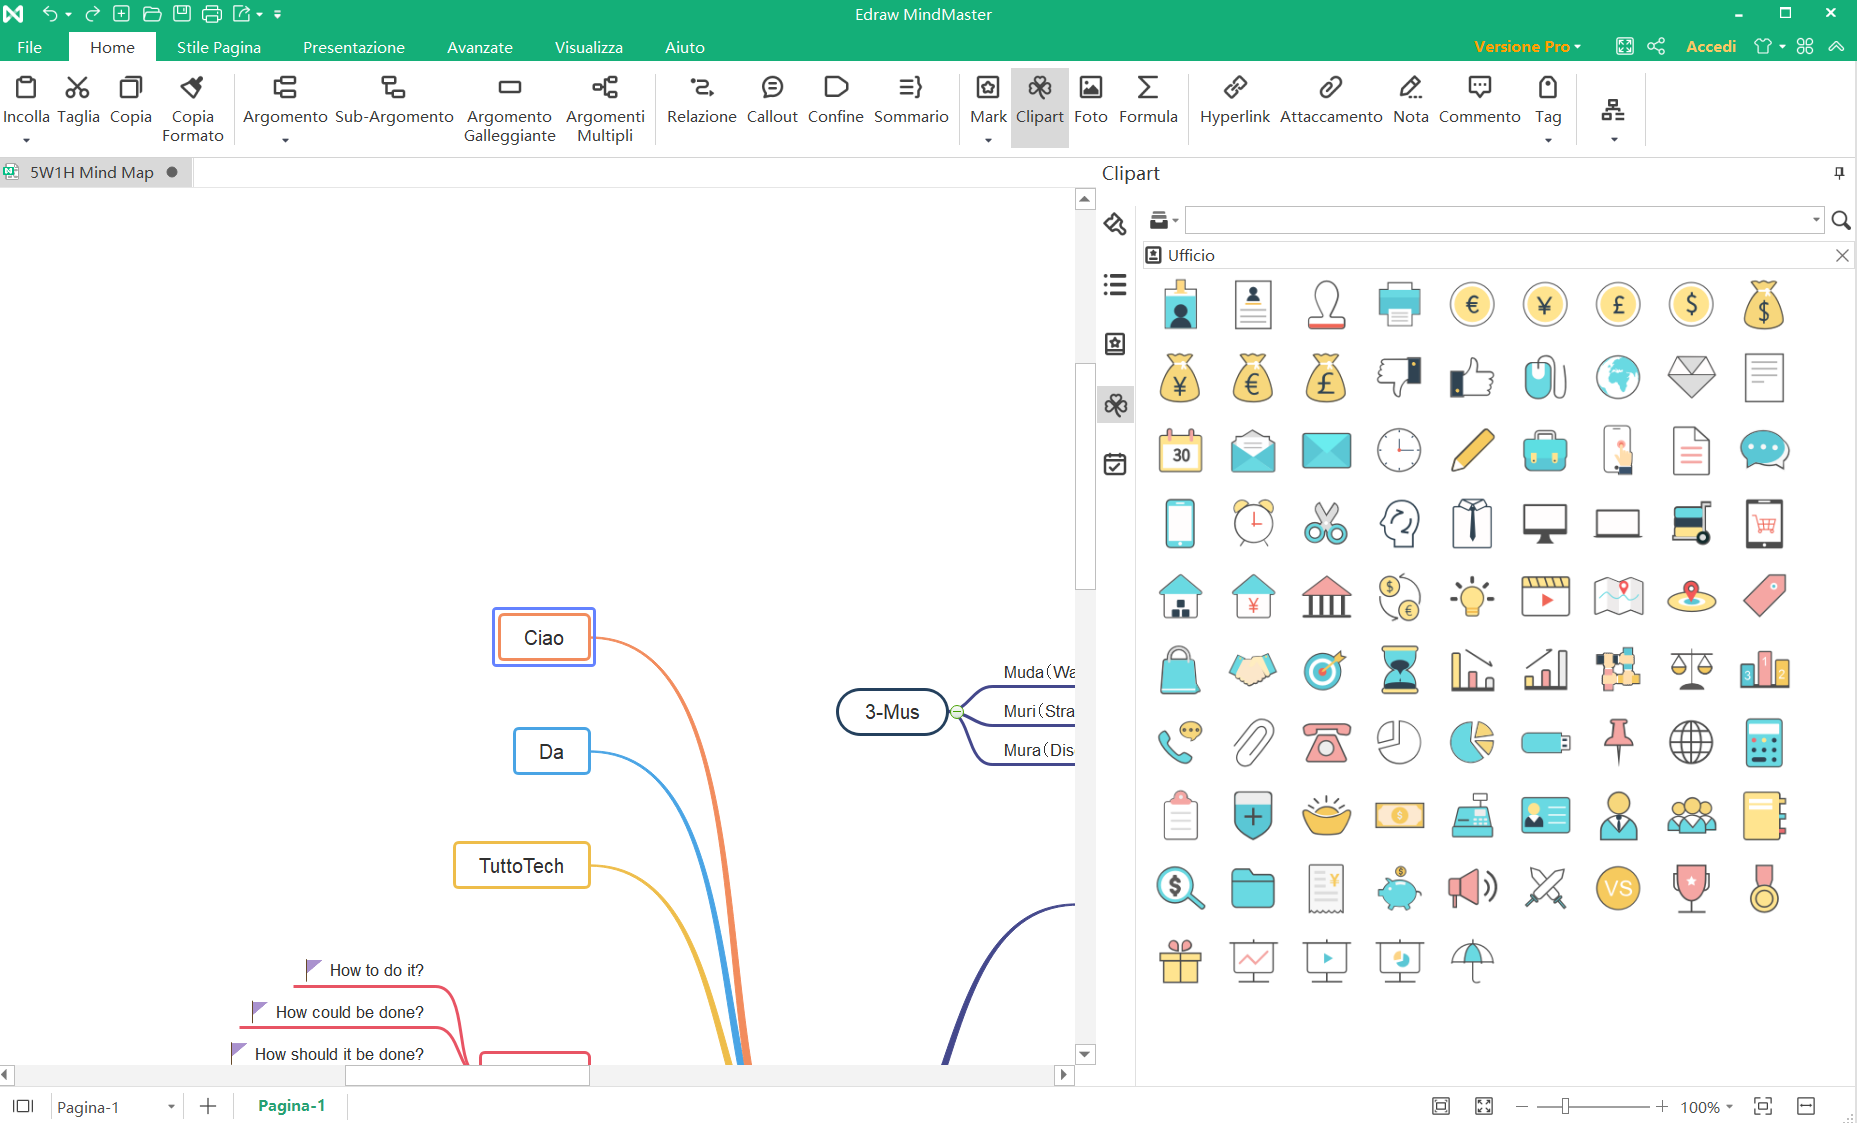1857x1123 pixels.
Task: Insert a Callout from the ribbon
Action: (771, 100)
